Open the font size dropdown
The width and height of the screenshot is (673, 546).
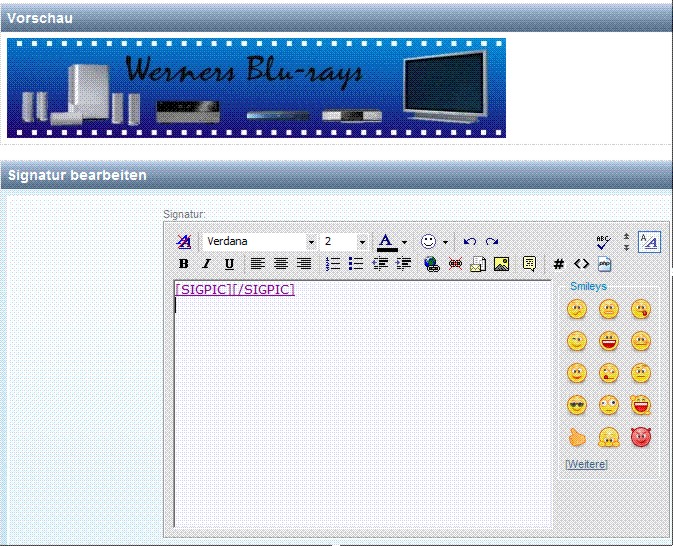click(x=362, y=242)
